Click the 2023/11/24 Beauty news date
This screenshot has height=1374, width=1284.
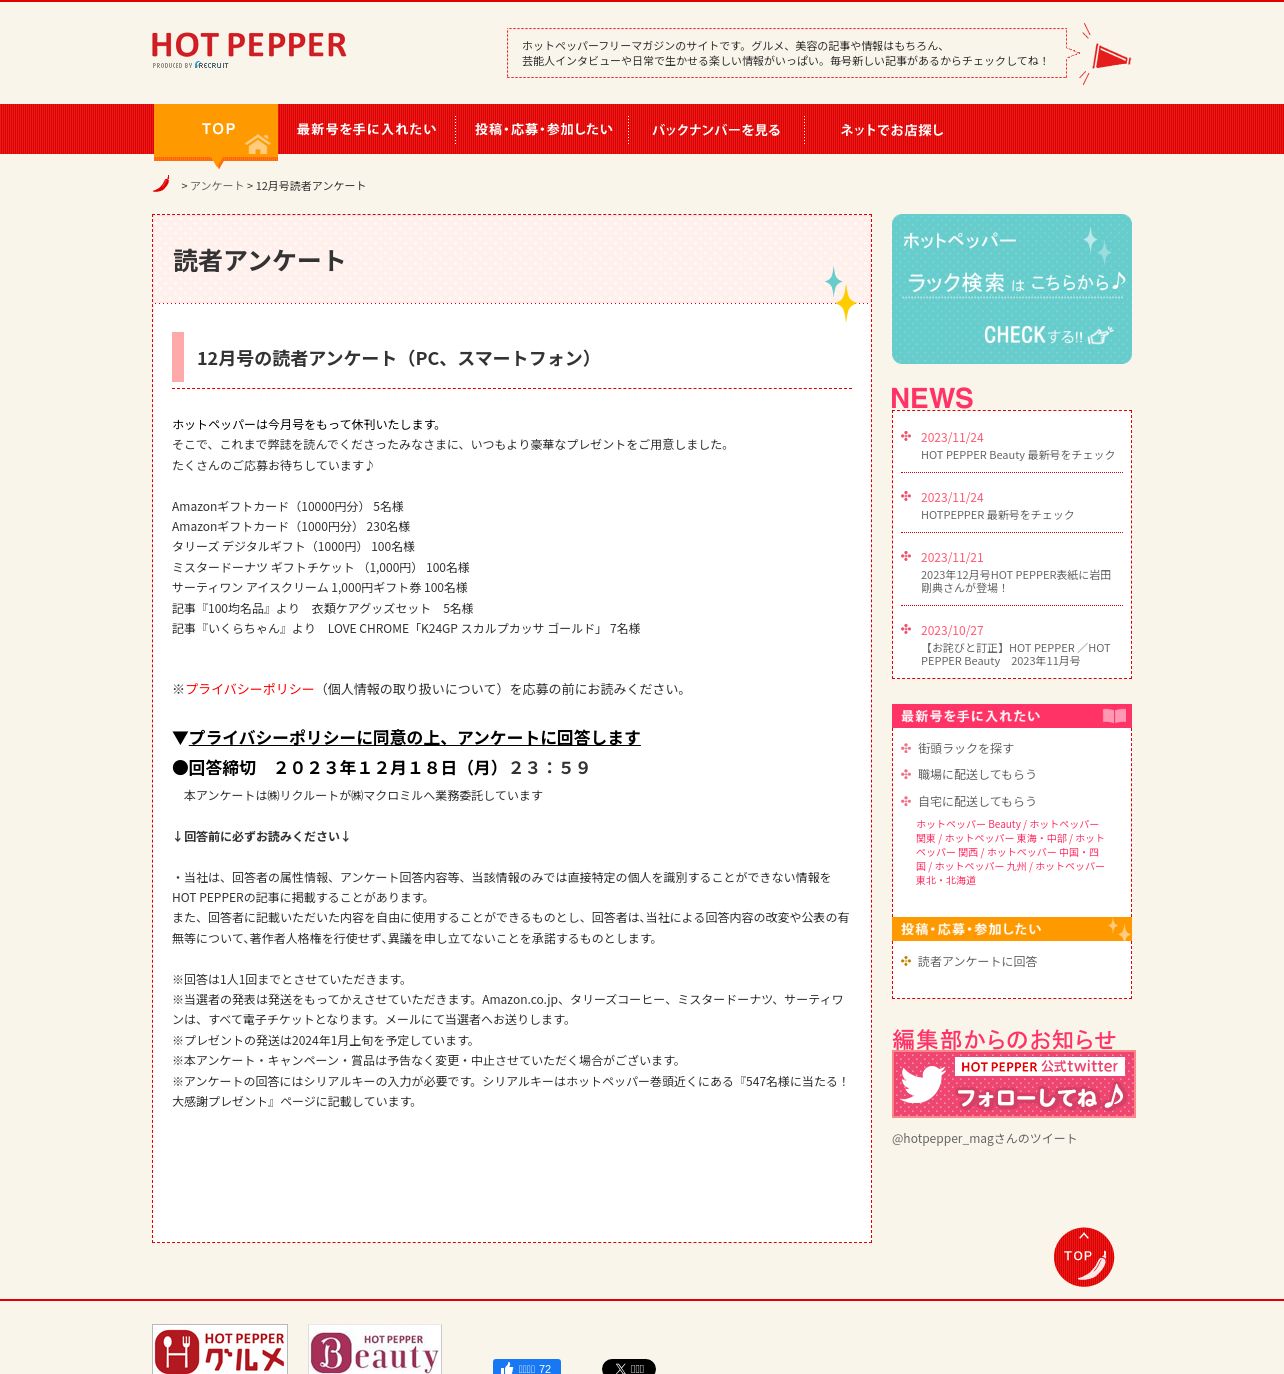click(952, 438)
